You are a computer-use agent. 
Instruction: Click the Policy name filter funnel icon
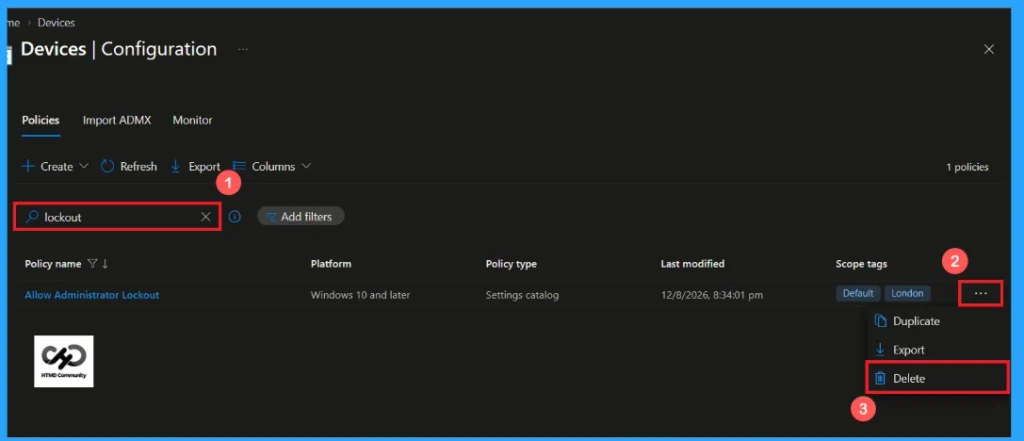[x=92, y=264]
